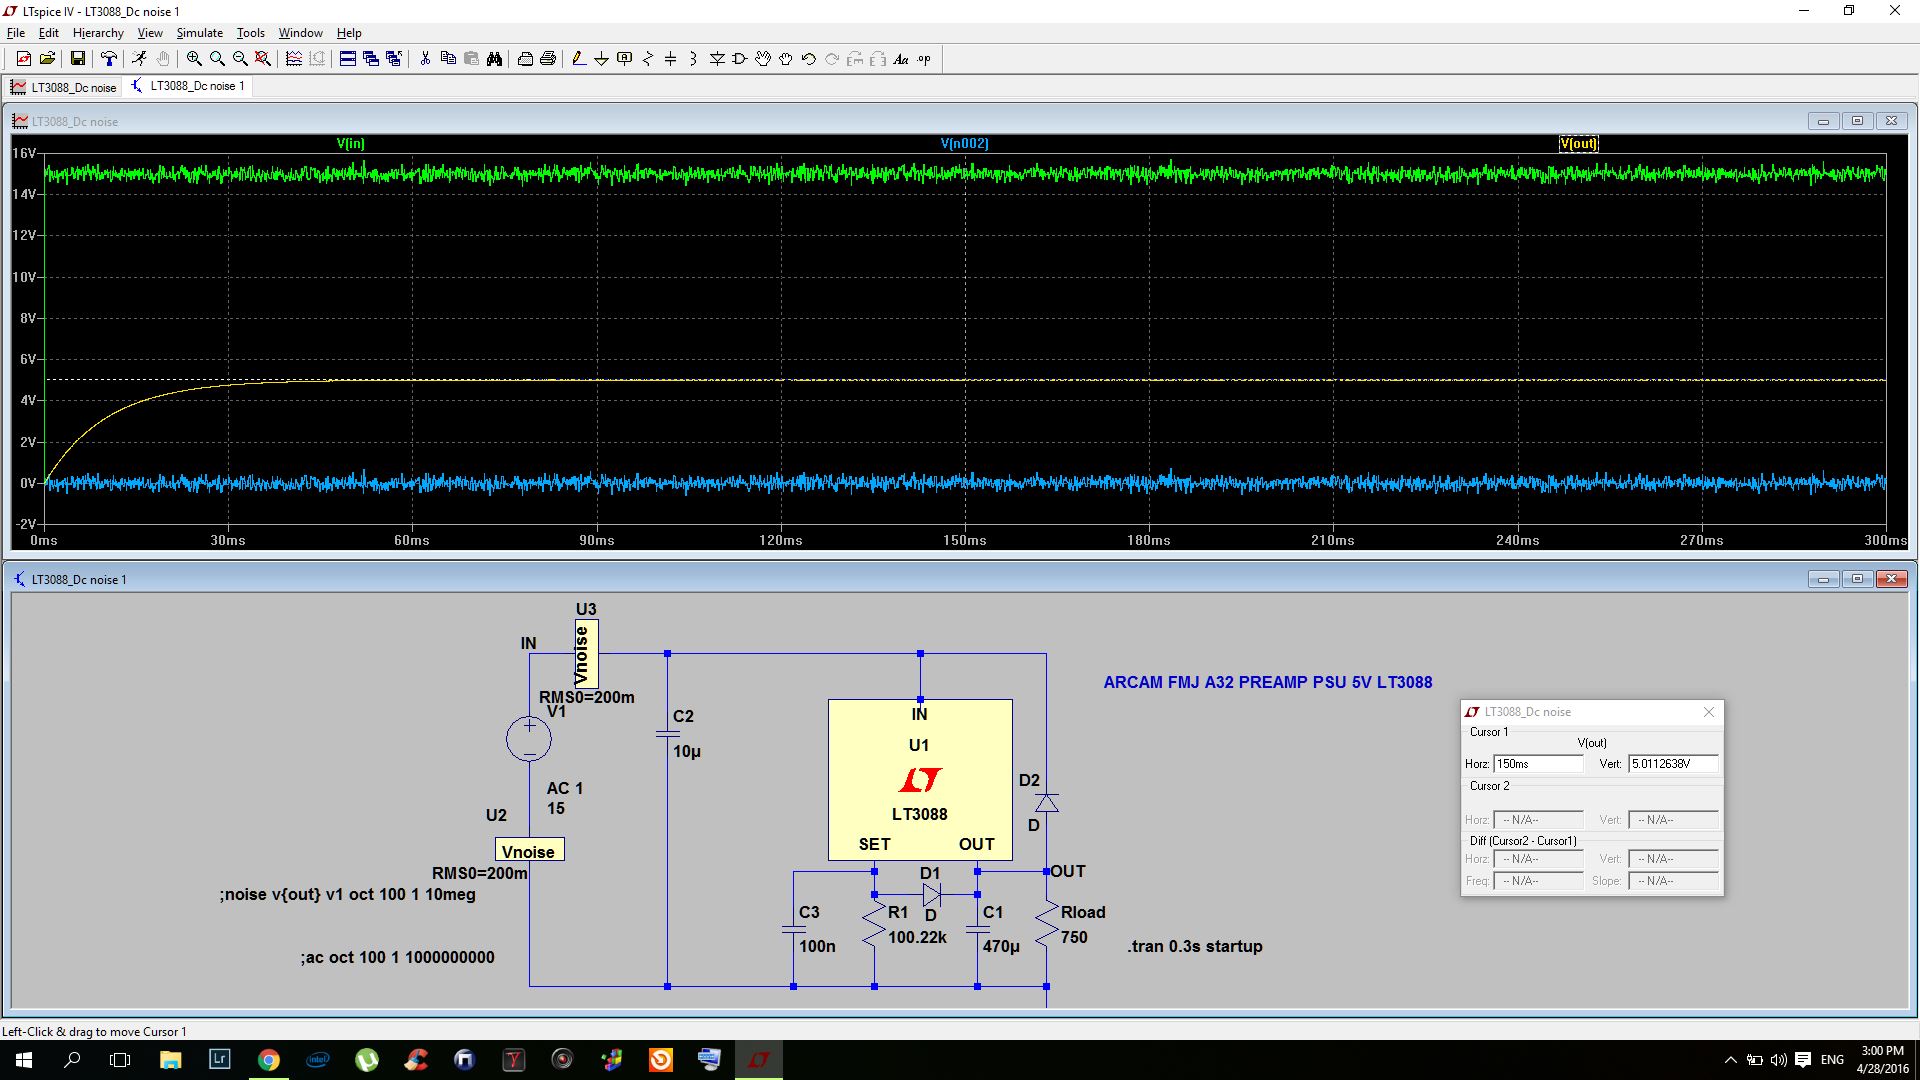Click the Zoom Out magnifier icon
The height and width of the screenshot is (1080, 1920).
click(240, 59)
